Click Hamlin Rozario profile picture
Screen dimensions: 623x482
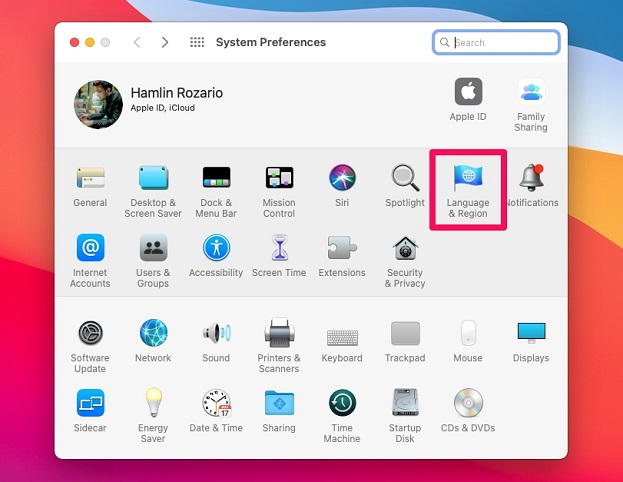(98, 104)
